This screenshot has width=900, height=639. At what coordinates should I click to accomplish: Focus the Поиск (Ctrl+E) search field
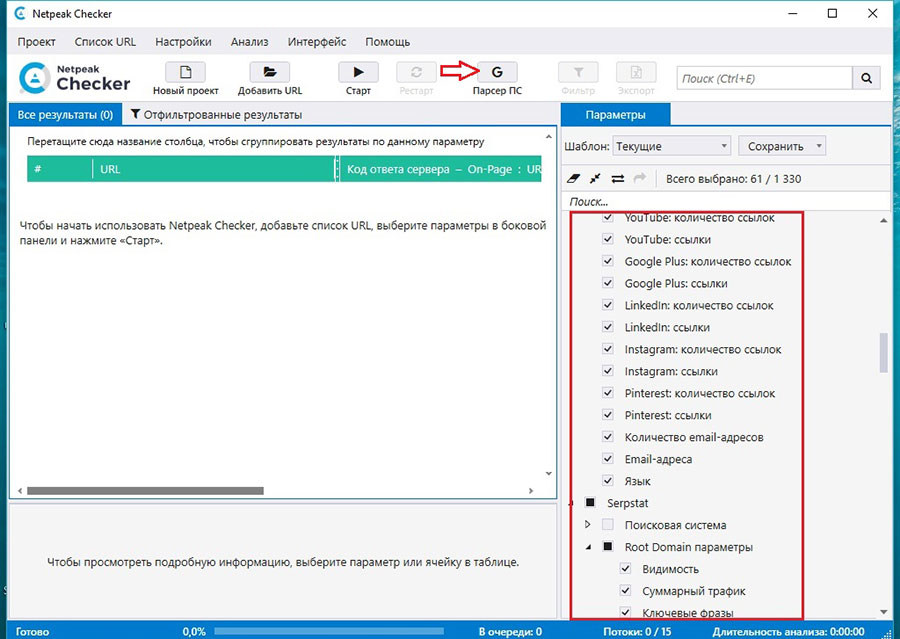(x=765, y=78)
